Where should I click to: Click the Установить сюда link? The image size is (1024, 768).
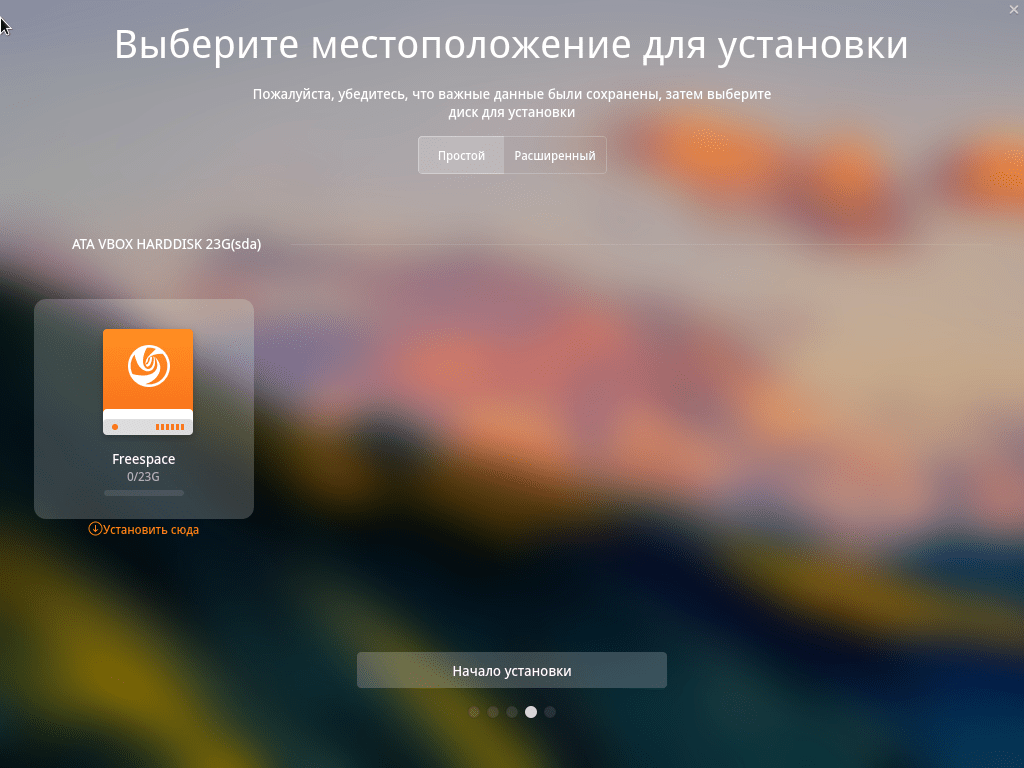pos(151,529)
